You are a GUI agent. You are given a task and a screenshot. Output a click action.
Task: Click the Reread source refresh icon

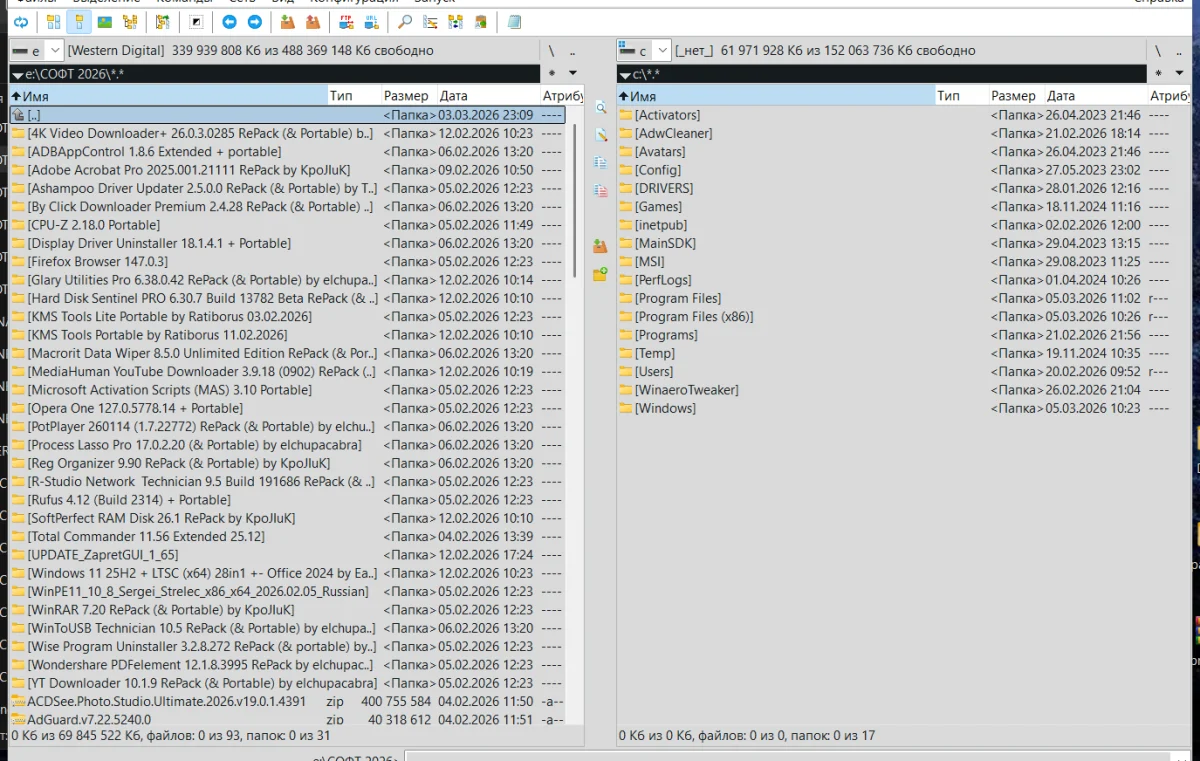21,22
